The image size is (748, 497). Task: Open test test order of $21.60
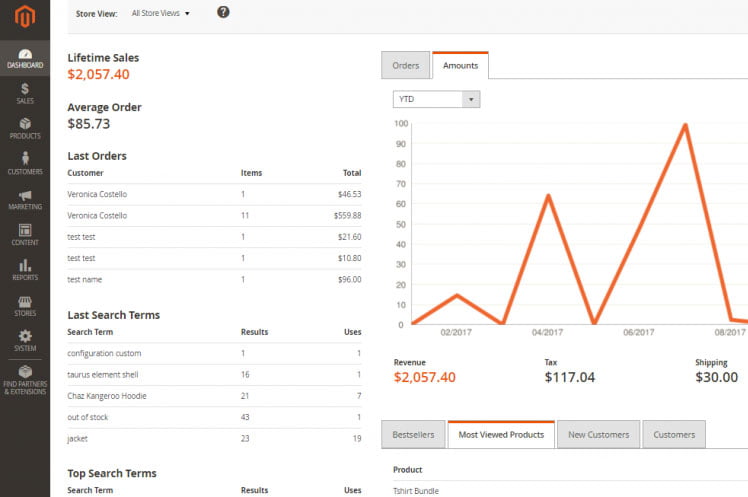(214, 237)
